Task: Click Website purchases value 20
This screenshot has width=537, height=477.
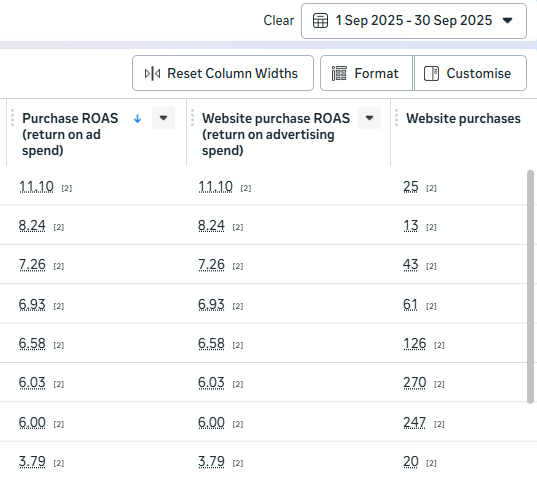Action: pyautogui.click(x=411, y=462)
